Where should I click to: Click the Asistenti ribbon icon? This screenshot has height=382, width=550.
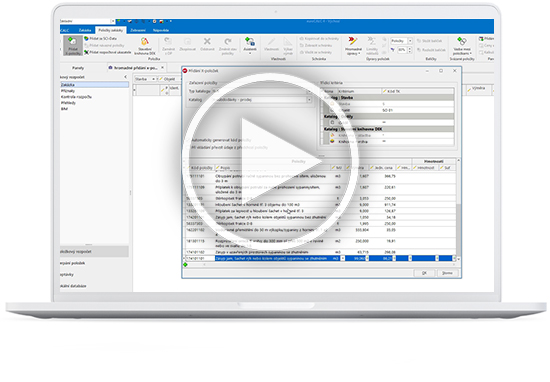tap(250, 45)
